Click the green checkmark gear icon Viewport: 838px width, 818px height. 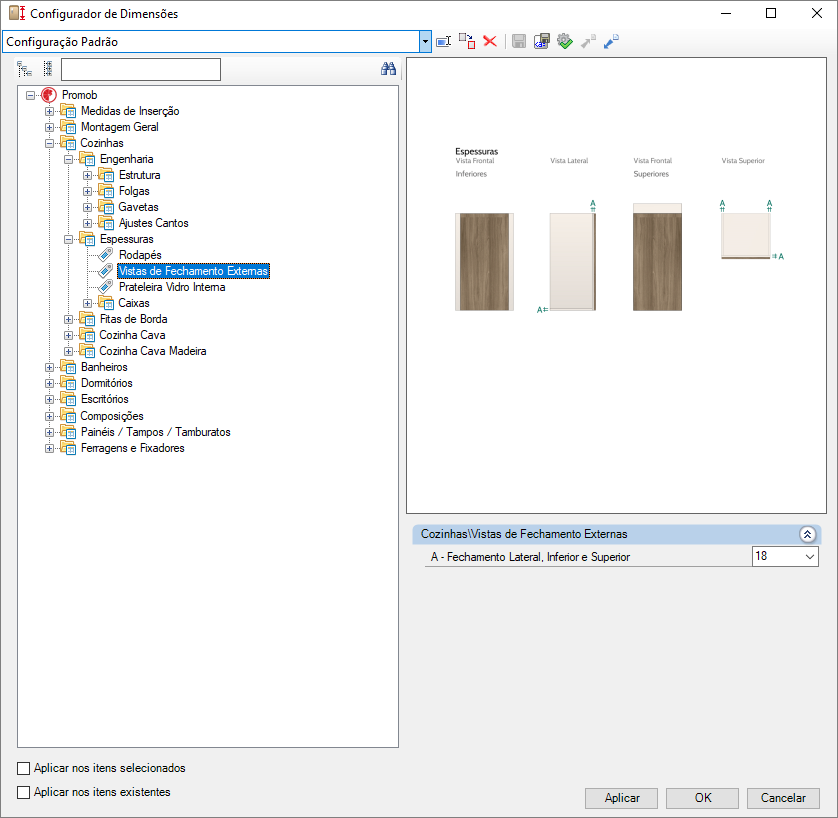tap(565, 41)
